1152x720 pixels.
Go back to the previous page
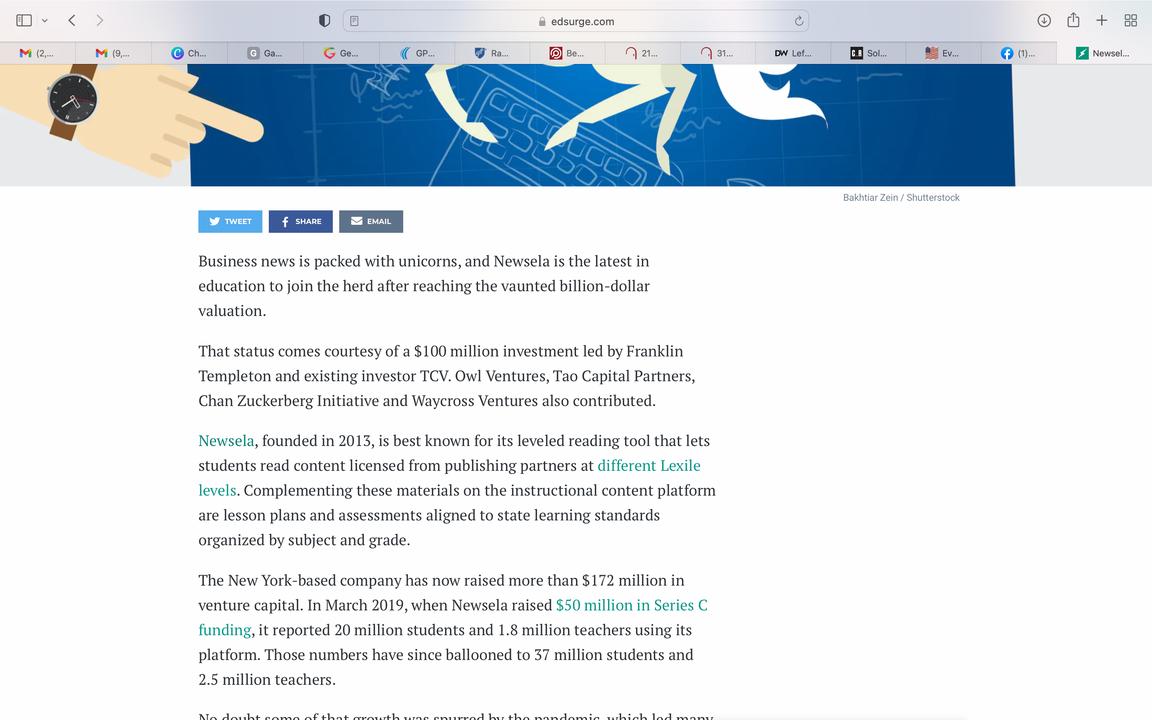(x=72, y=21)
